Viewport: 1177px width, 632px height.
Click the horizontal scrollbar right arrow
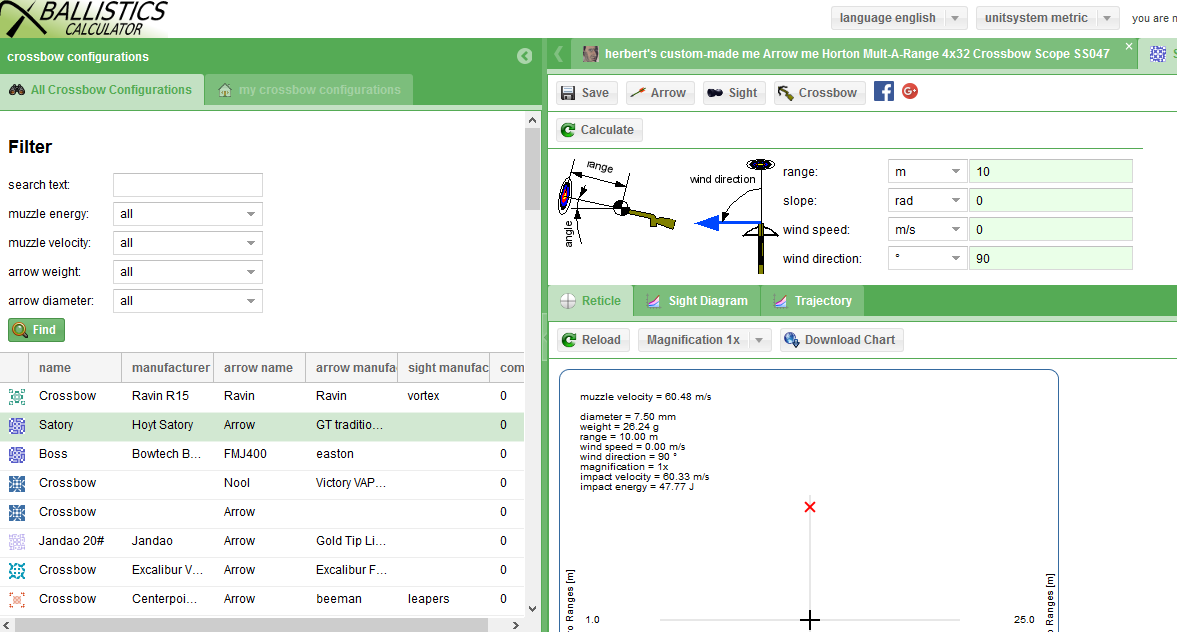[516, 625]
